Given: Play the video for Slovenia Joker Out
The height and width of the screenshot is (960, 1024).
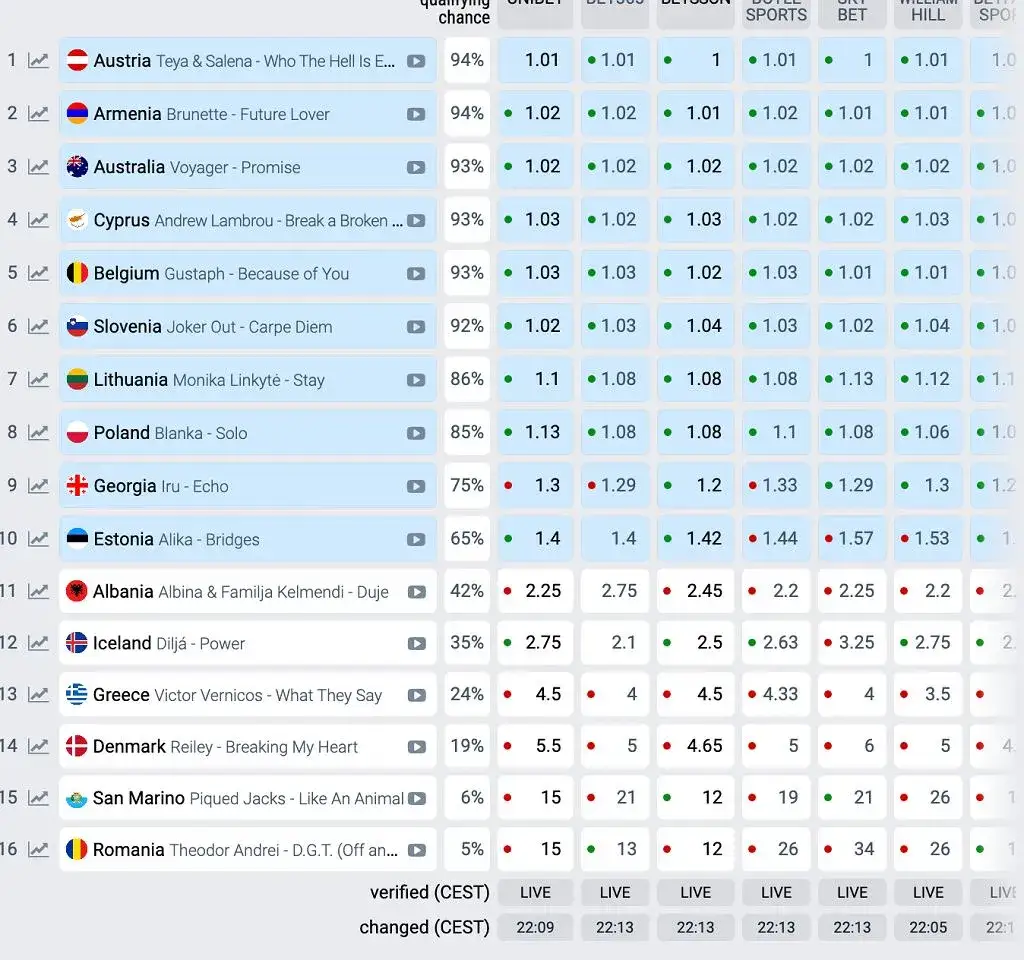Looking at the screenshot, I should coord(416,327).
